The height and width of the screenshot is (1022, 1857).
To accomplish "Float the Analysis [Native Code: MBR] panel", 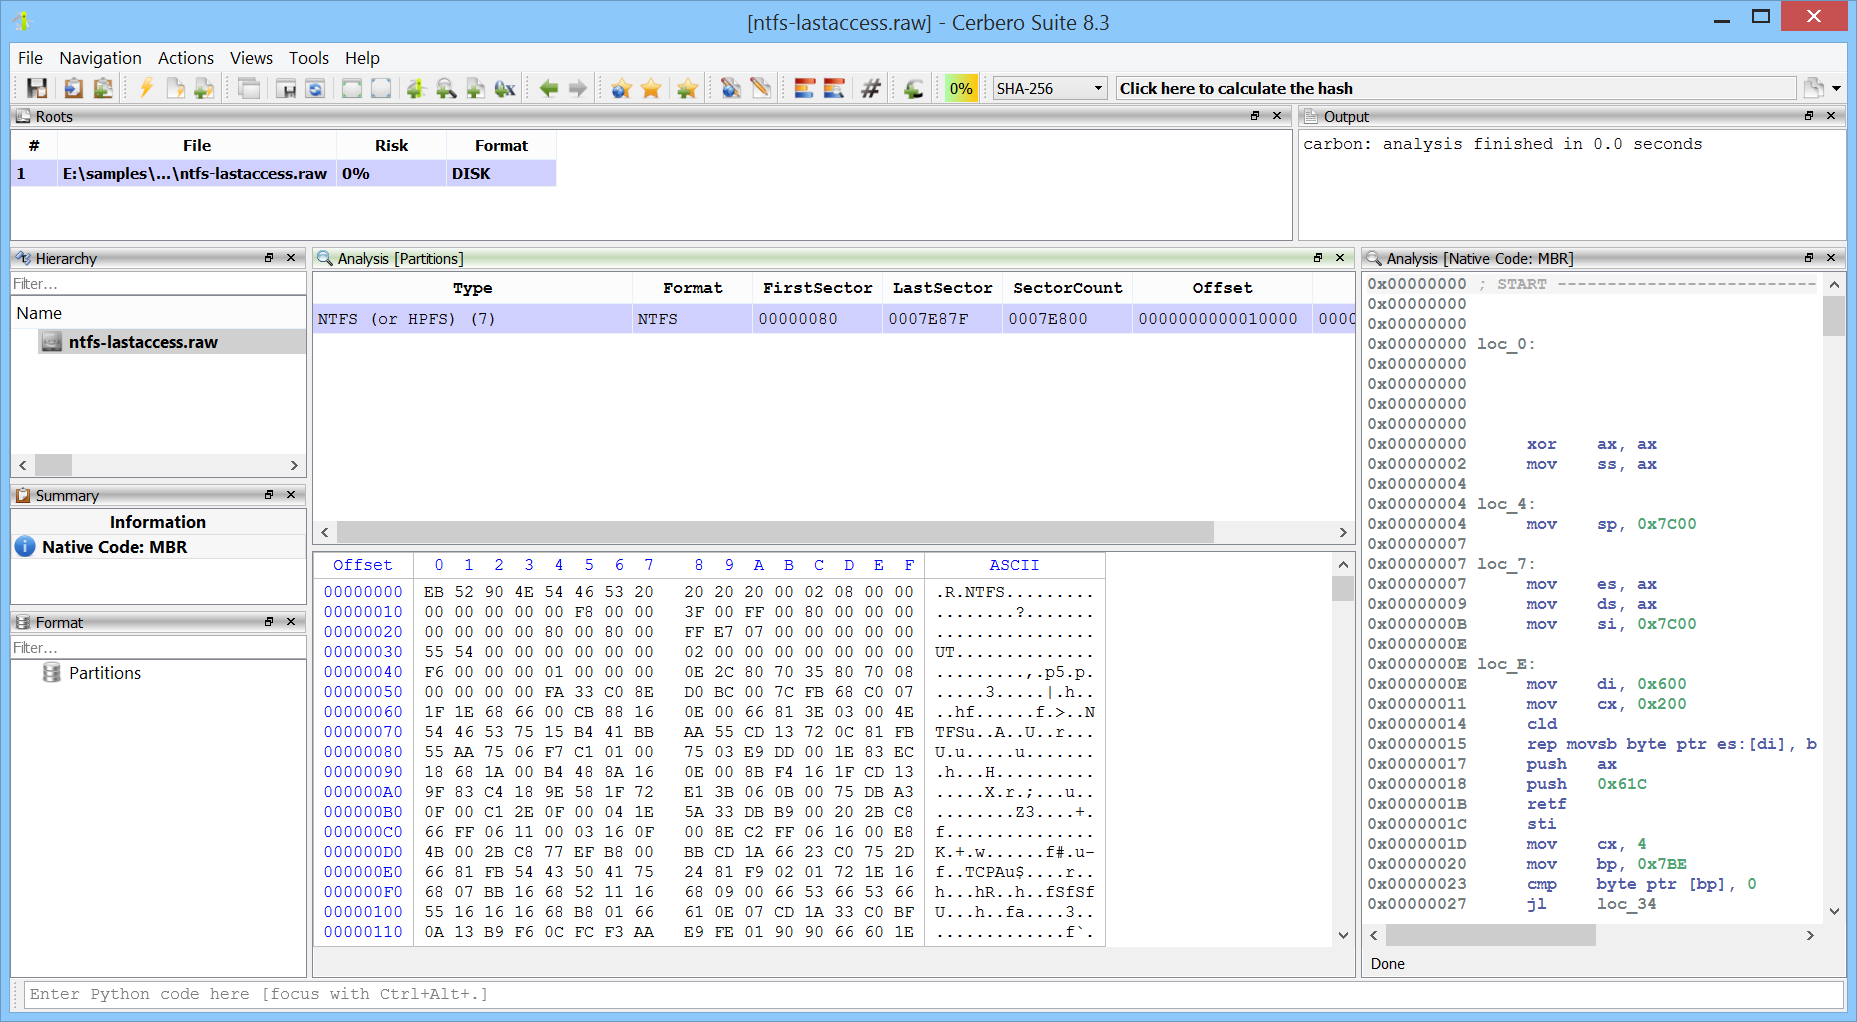I will click(1809, 258).
